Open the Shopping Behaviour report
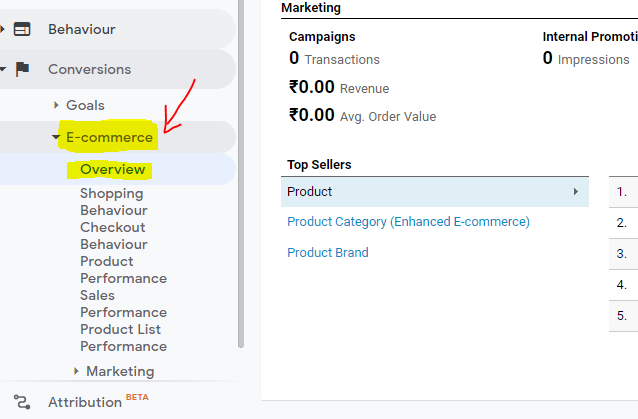Image resolution: width=638 pixels, height=419 pixels. 113,202
